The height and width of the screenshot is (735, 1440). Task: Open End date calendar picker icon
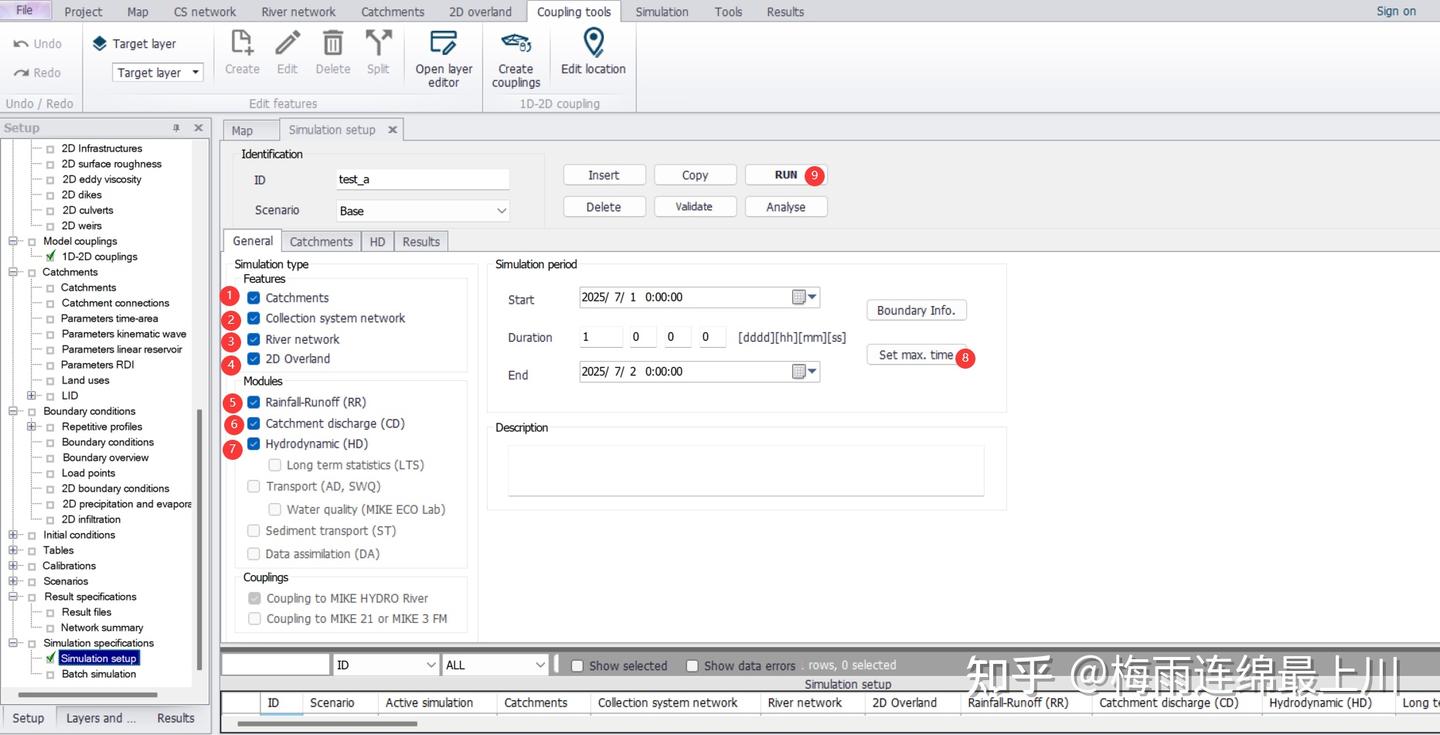point(805,371)
